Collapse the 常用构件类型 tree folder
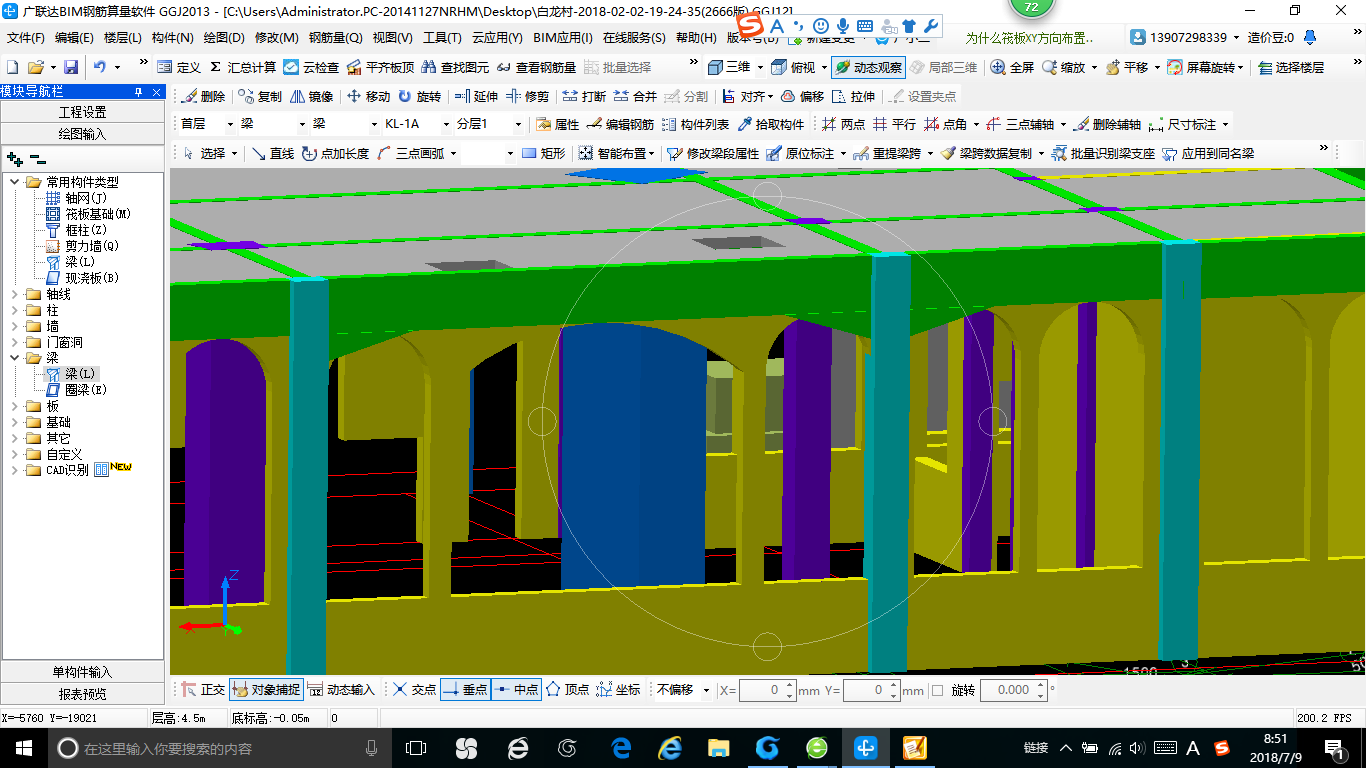 click(15, 182)
